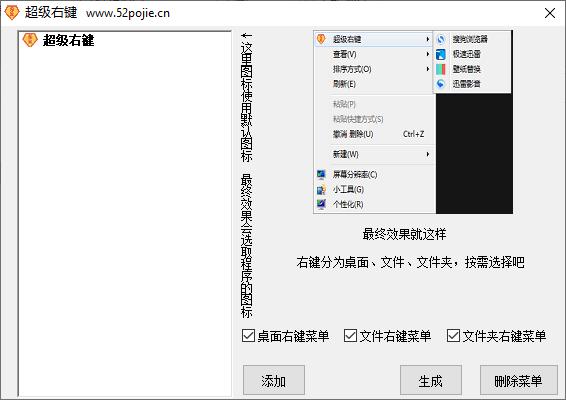Click the vertical note 最终效果会选取程序的图标
Screen dimensions: 566x400
tap(247, 246)
